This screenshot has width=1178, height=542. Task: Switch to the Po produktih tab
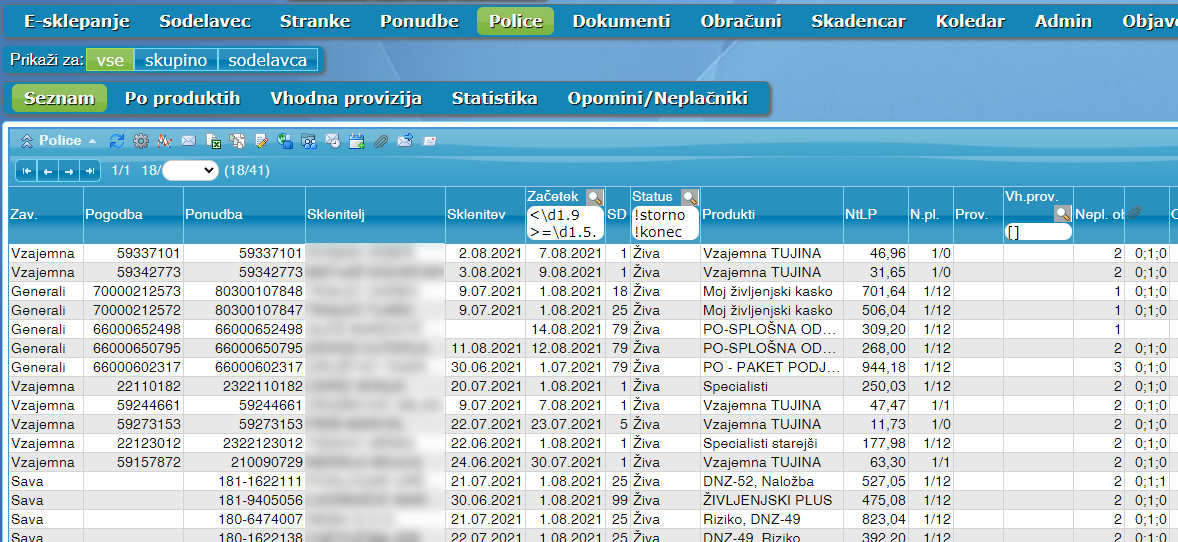point(183,98)
